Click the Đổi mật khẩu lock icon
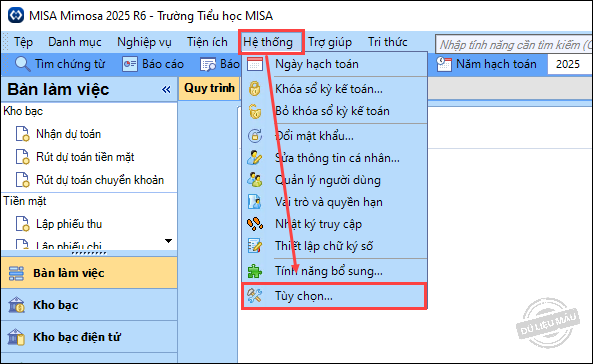Screen dimensions: 593x364 pos(255,135)
